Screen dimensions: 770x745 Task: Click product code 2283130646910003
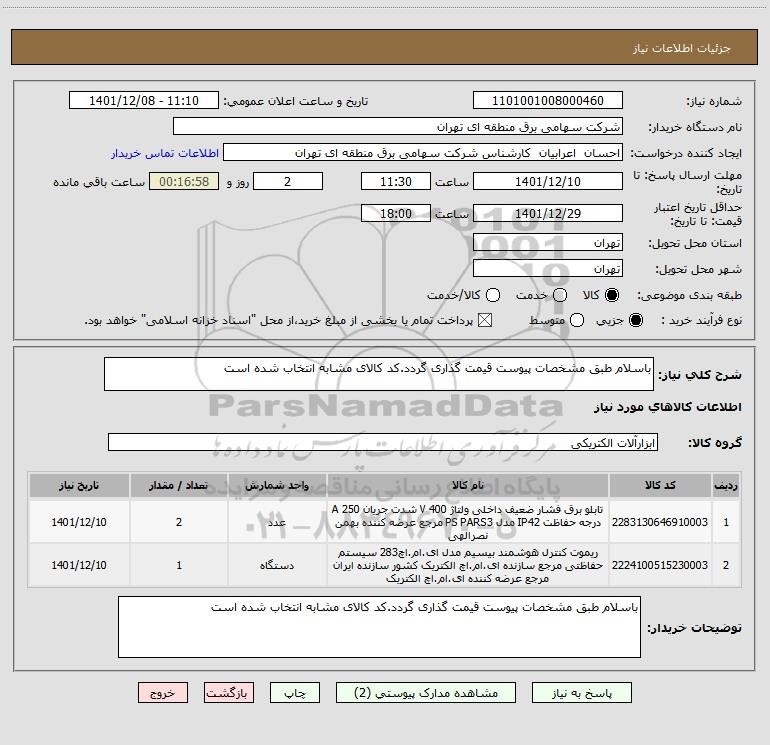[x=660, y=522]
